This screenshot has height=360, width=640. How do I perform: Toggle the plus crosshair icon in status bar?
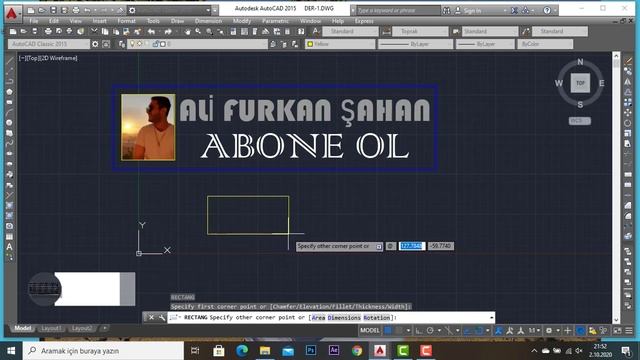(x=567, y=331)
